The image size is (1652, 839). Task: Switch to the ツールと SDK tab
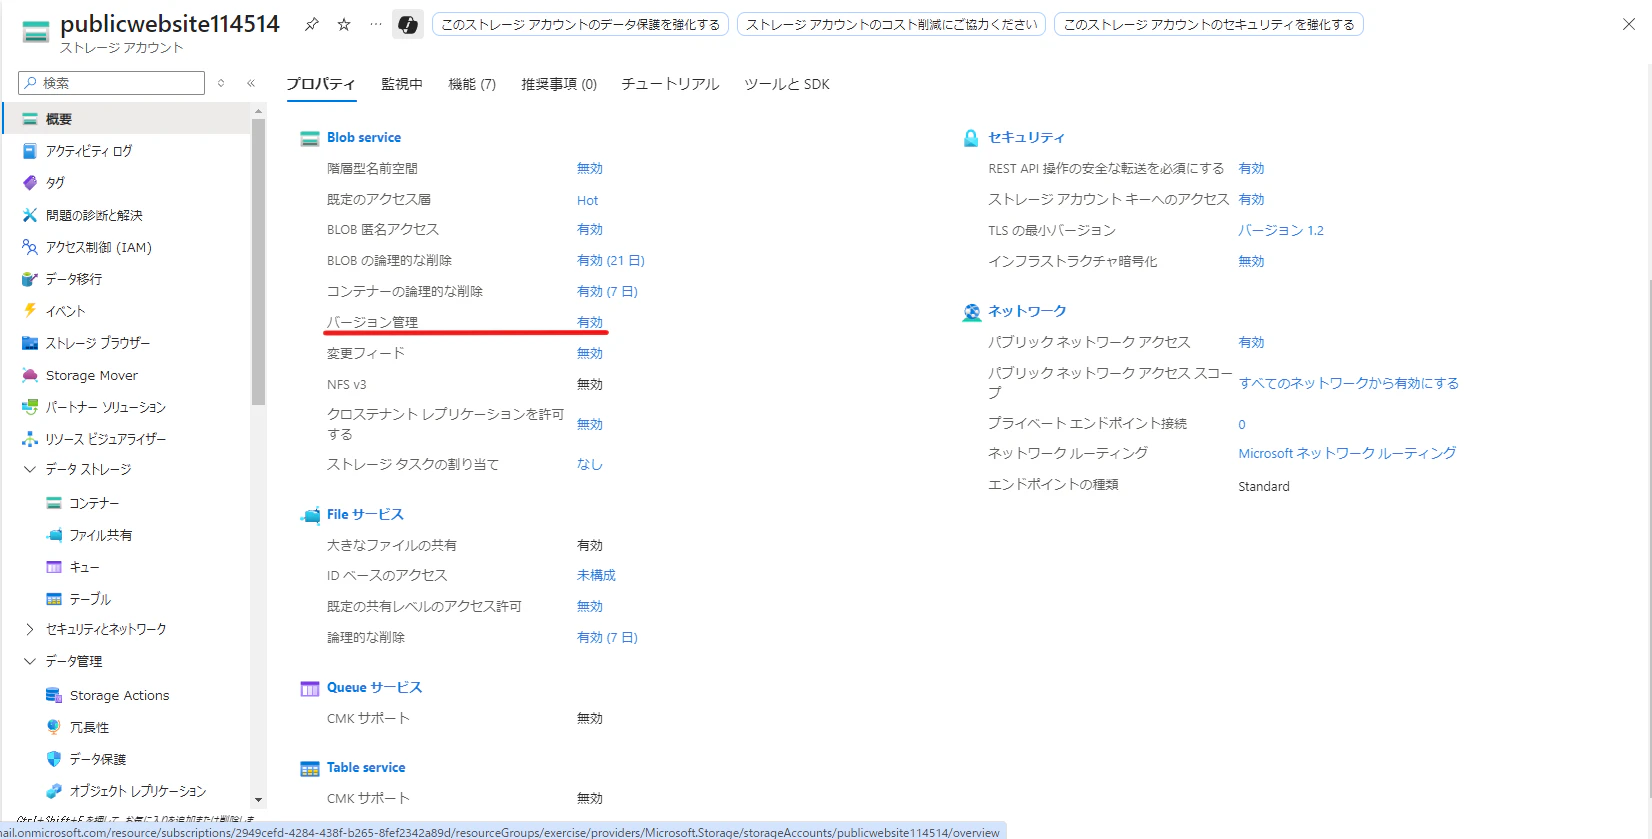[x=787, y=84]
